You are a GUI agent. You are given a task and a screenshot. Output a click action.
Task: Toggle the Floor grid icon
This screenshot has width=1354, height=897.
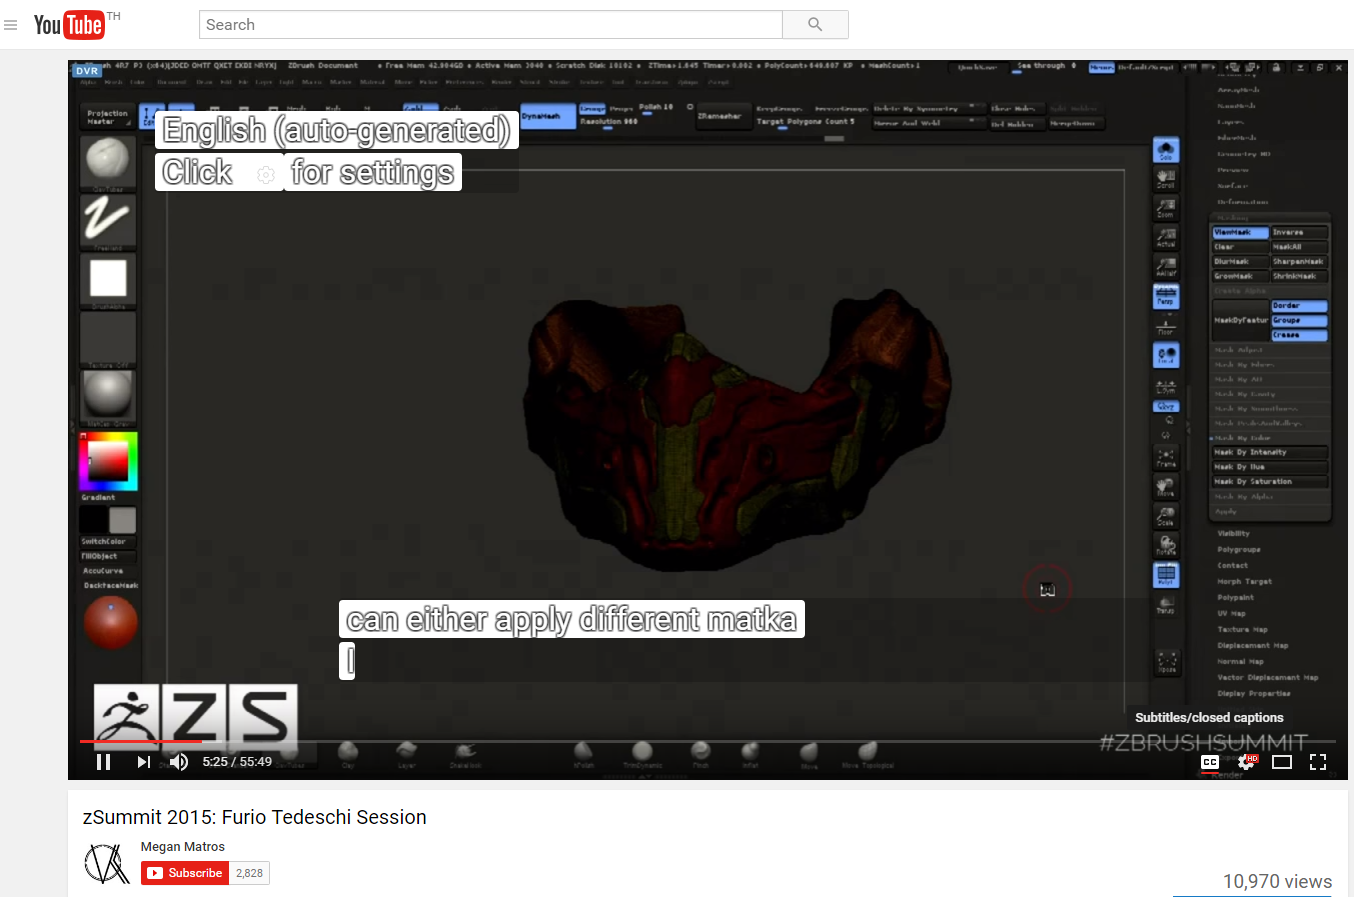1166,325
